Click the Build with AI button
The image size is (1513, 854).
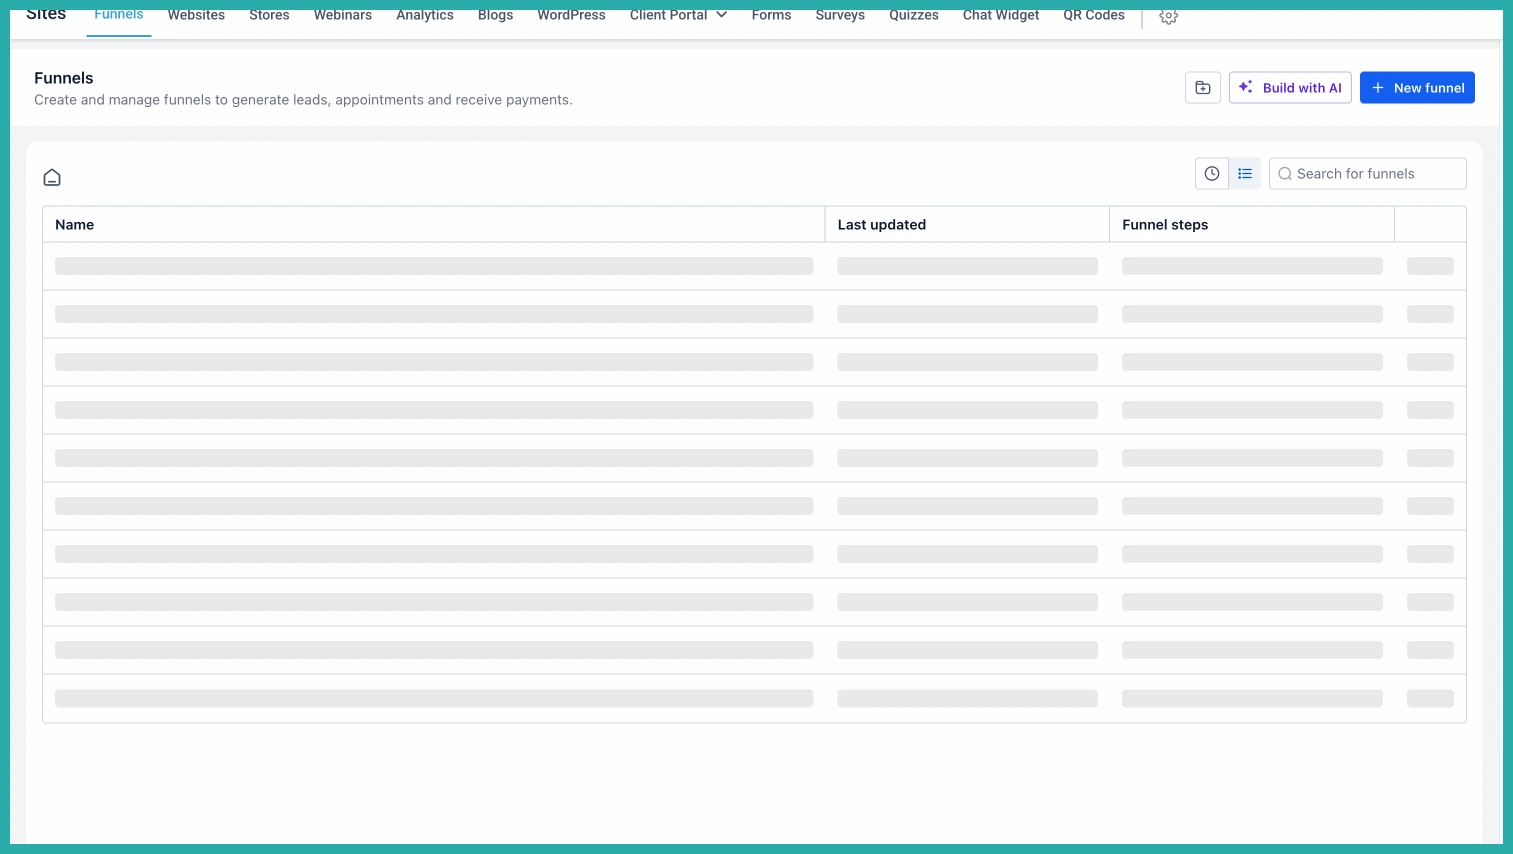(1290, 88)
